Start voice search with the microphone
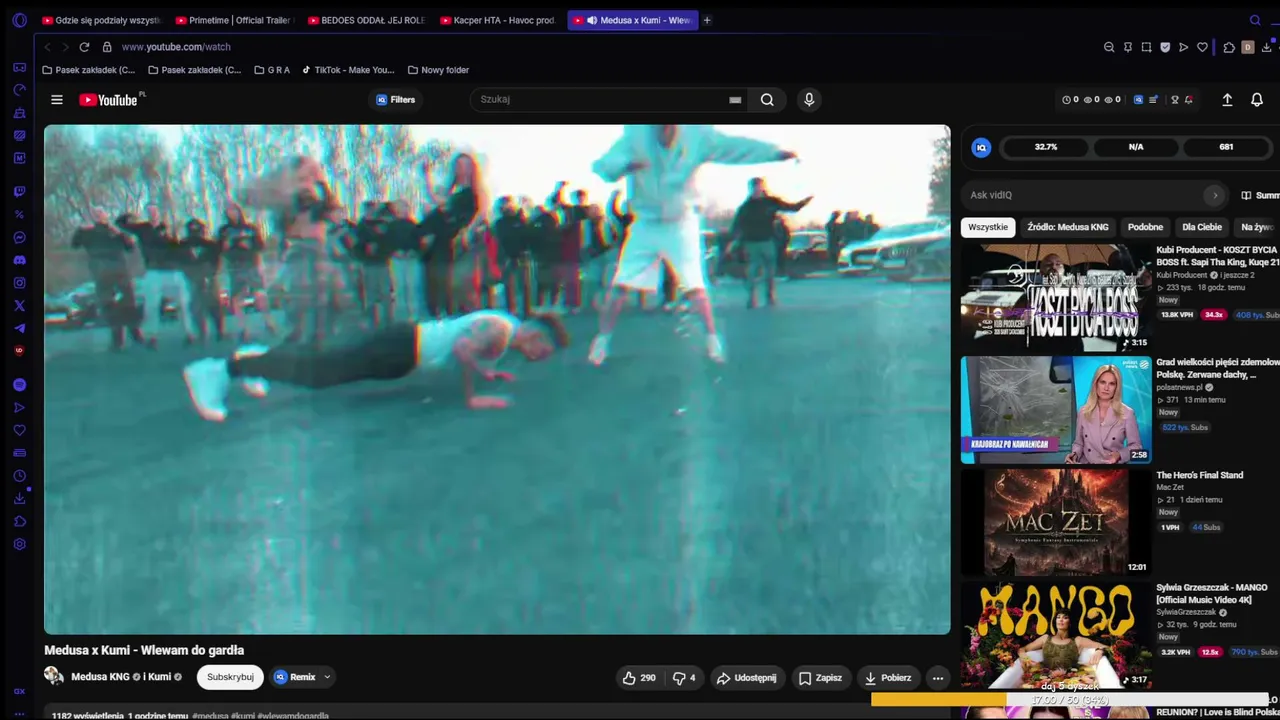1280x720 pixels. tap(809, 99)
